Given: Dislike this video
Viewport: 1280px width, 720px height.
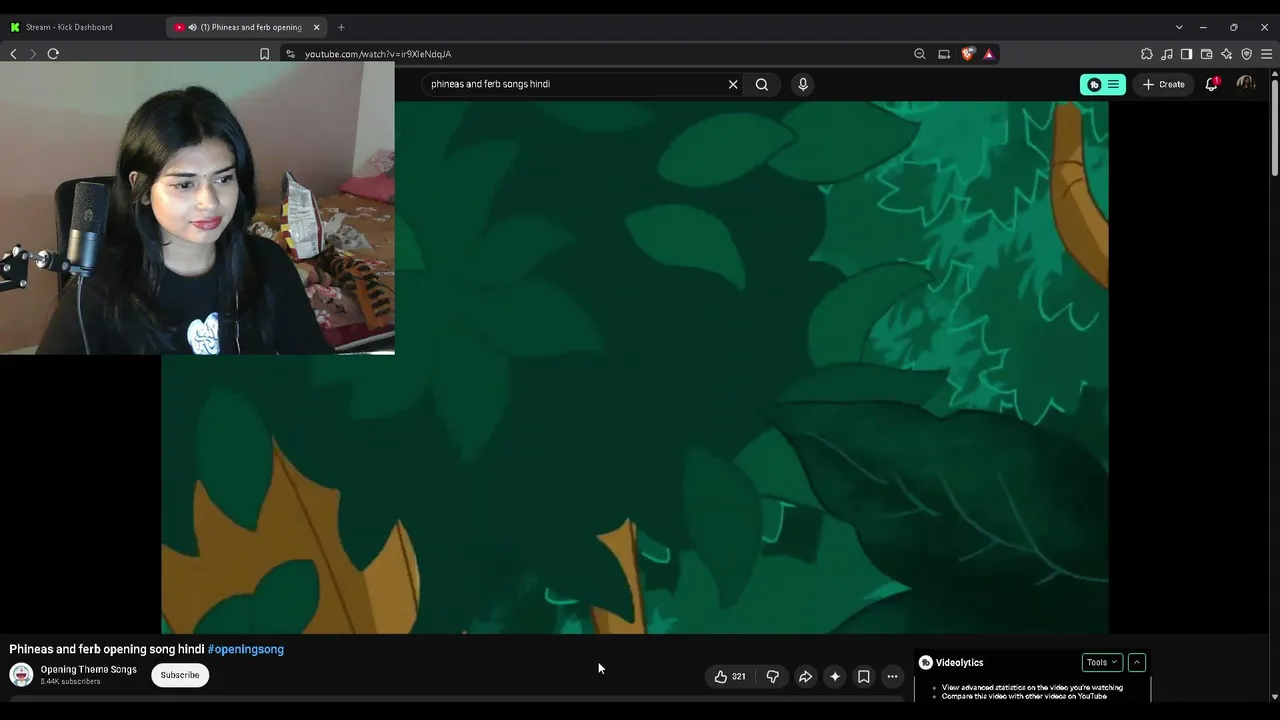Looking at the screenshot, I should click(x=773, y=677).
